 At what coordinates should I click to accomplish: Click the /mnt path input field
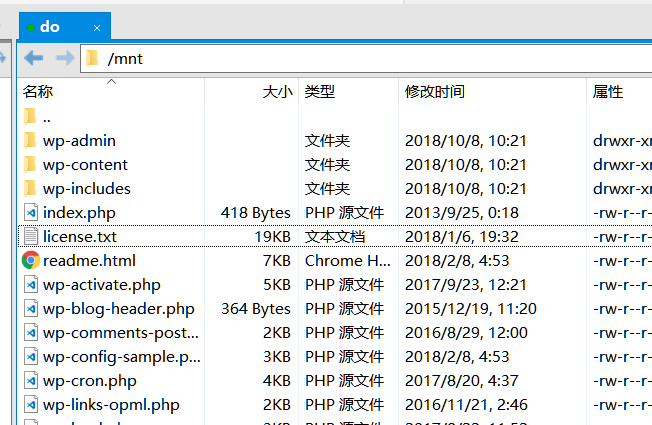(x=366, y=59)
